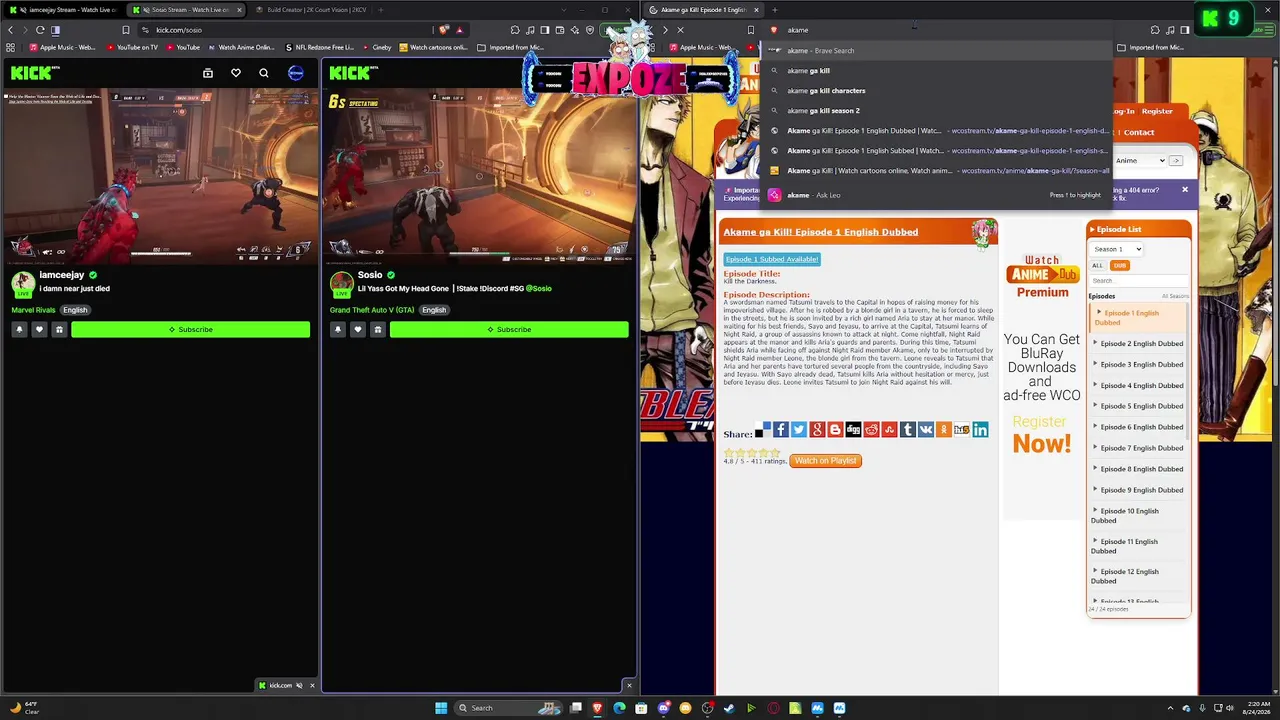This screenshot has height=720, width=1280.
Task: Click Episode 1 Dubbed Available link
Action: 772,259
